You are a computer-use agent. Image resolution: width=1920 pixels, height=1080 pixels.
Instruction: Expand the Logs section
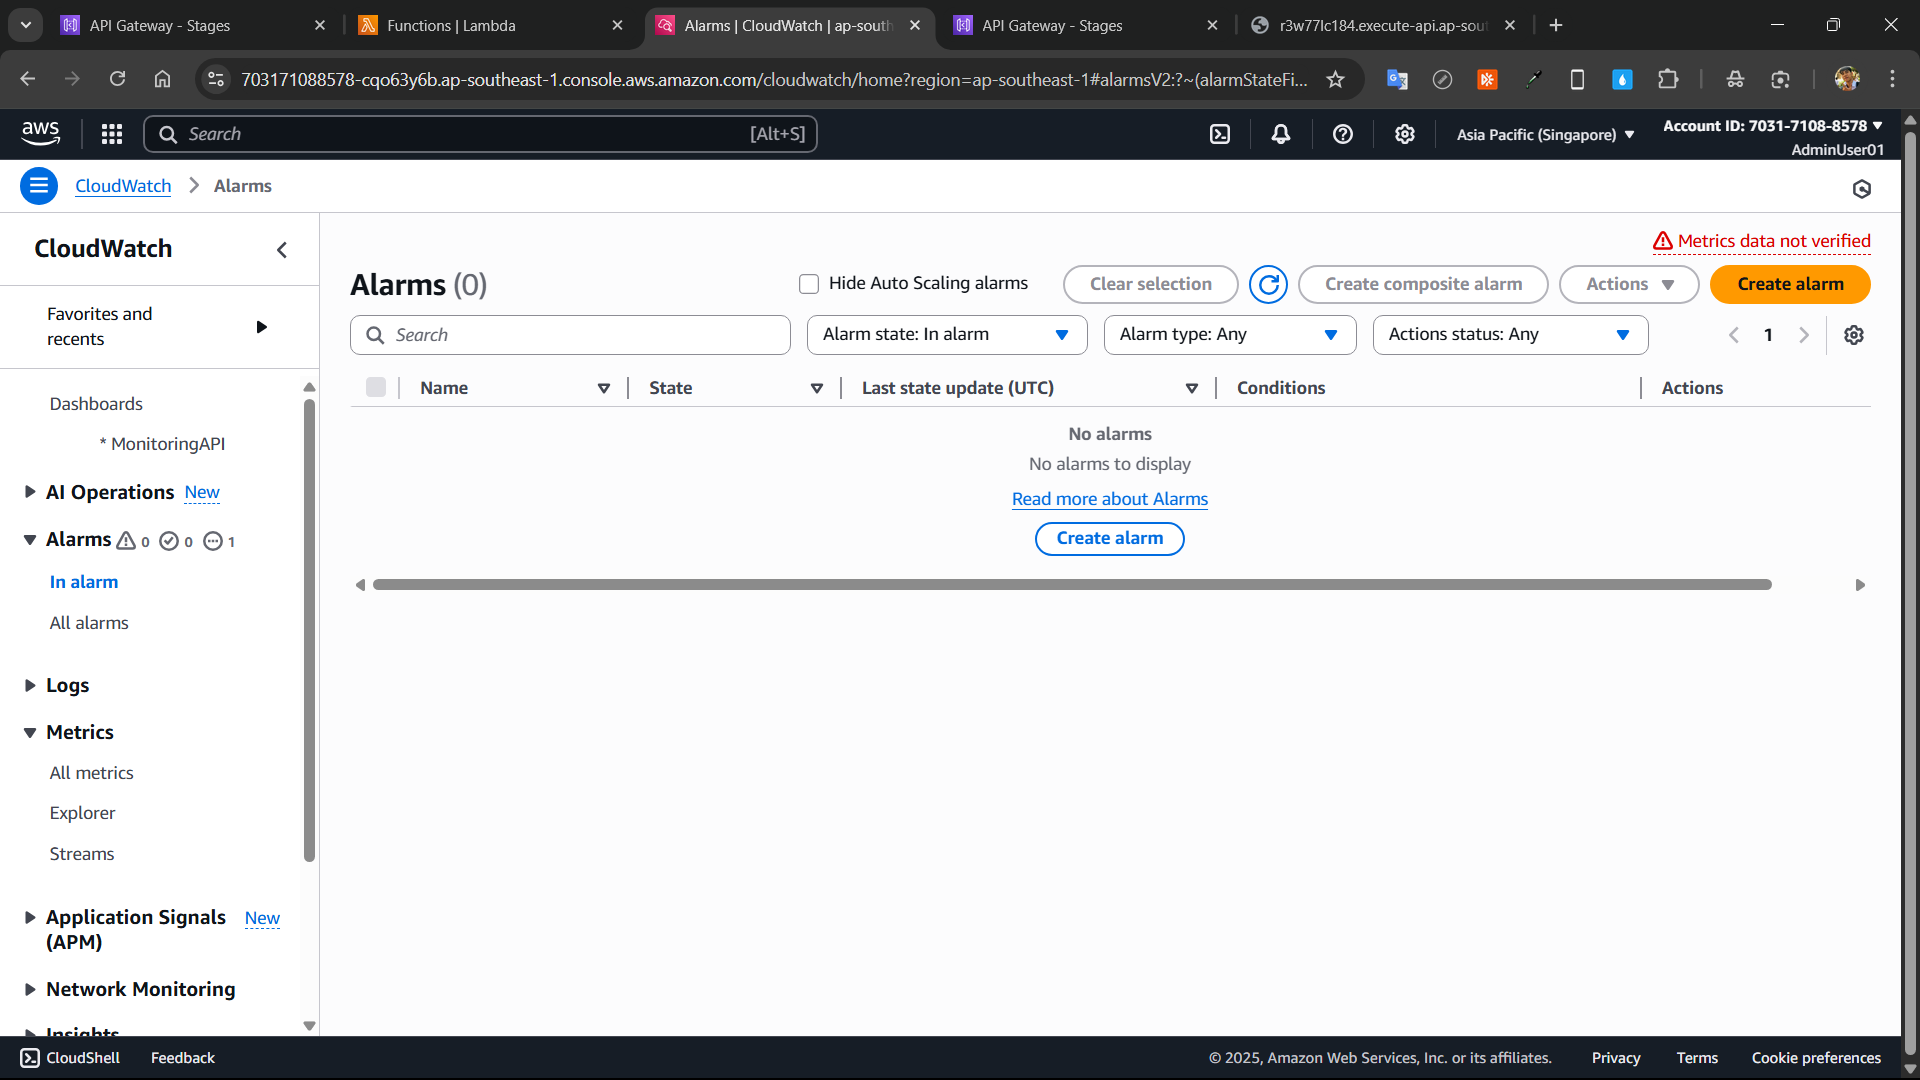click(x=30, y=685)
